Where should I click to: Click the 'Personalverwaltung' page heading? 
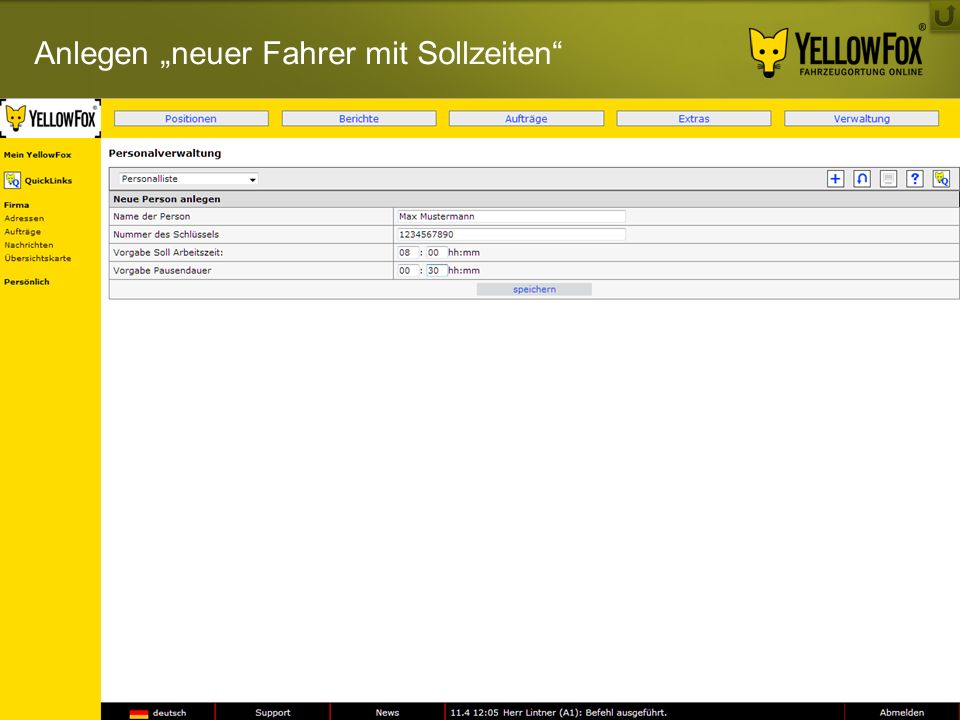tap(165, 154)
